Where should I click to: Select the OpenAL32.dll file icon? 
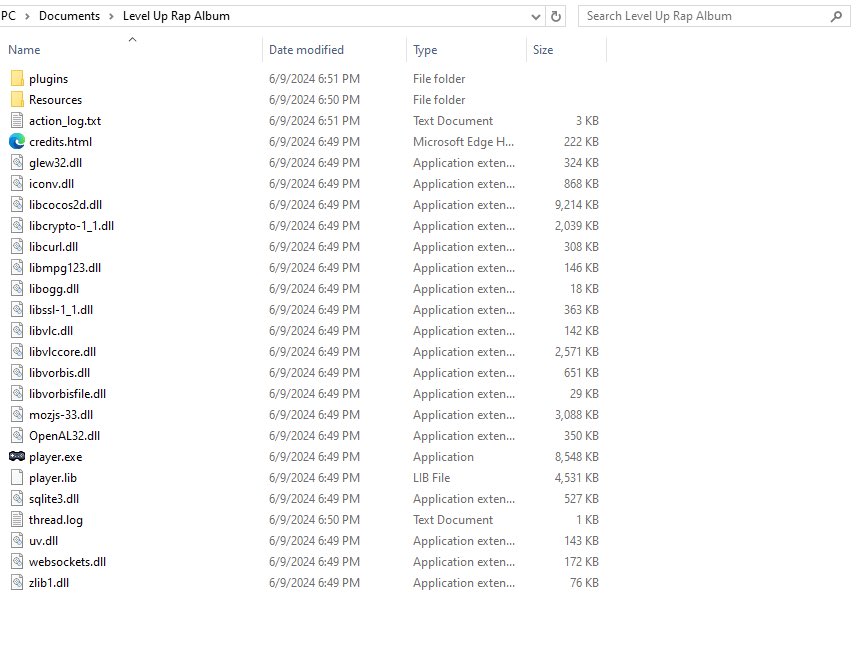(17, 435)
